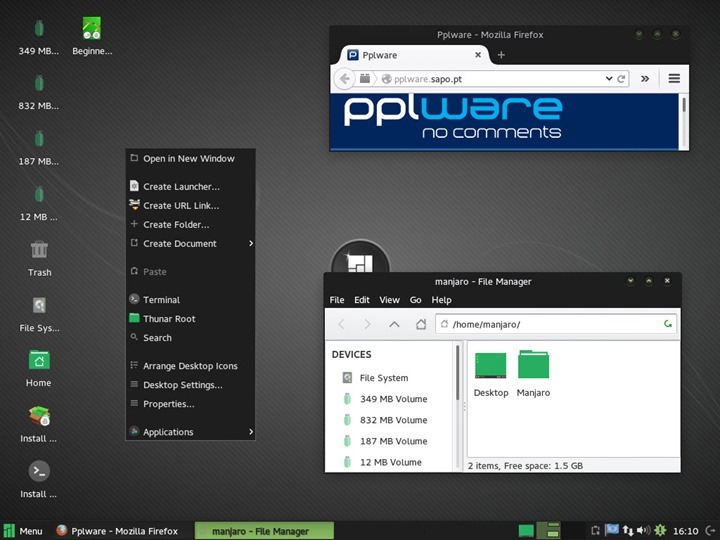Viewport: 720px width, 540px height.
Task: Click the 16:10 clock in panel
Action: tap(685, 531)
